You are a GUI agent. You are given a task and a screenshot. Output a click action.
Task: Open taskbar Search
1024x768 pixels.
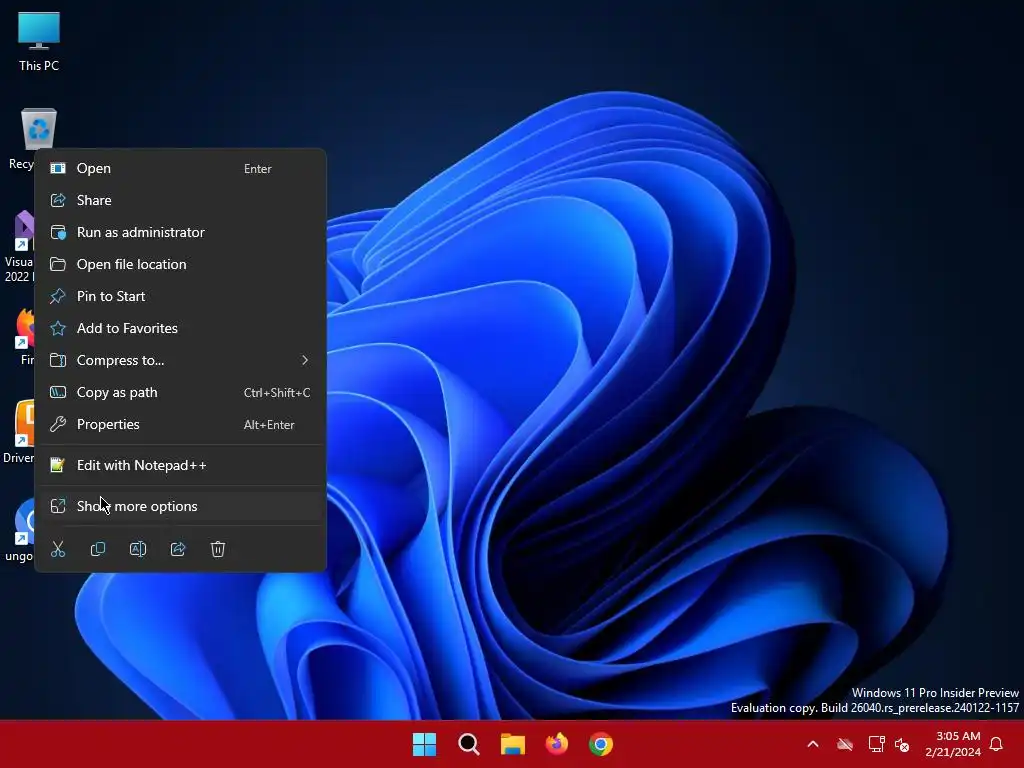point(469,744)
